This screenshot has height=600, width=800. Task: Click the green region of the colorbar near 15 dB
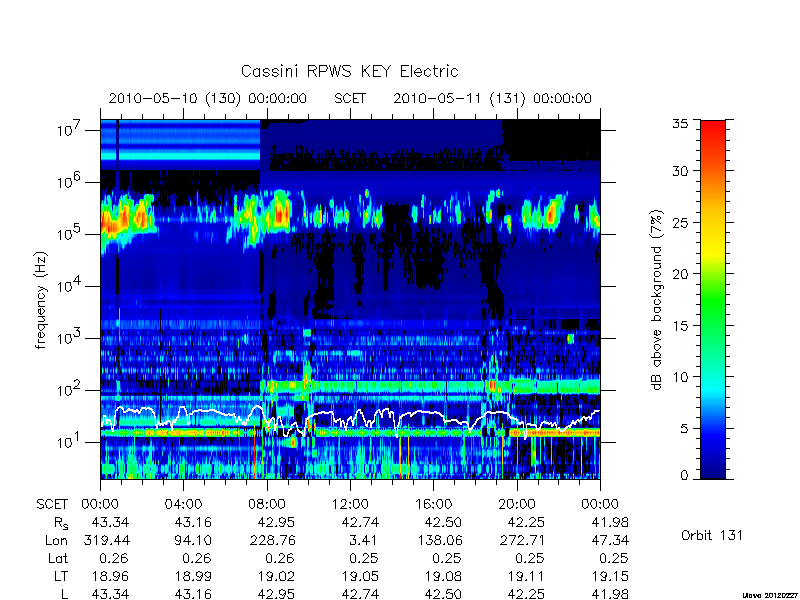pos(713,325)
